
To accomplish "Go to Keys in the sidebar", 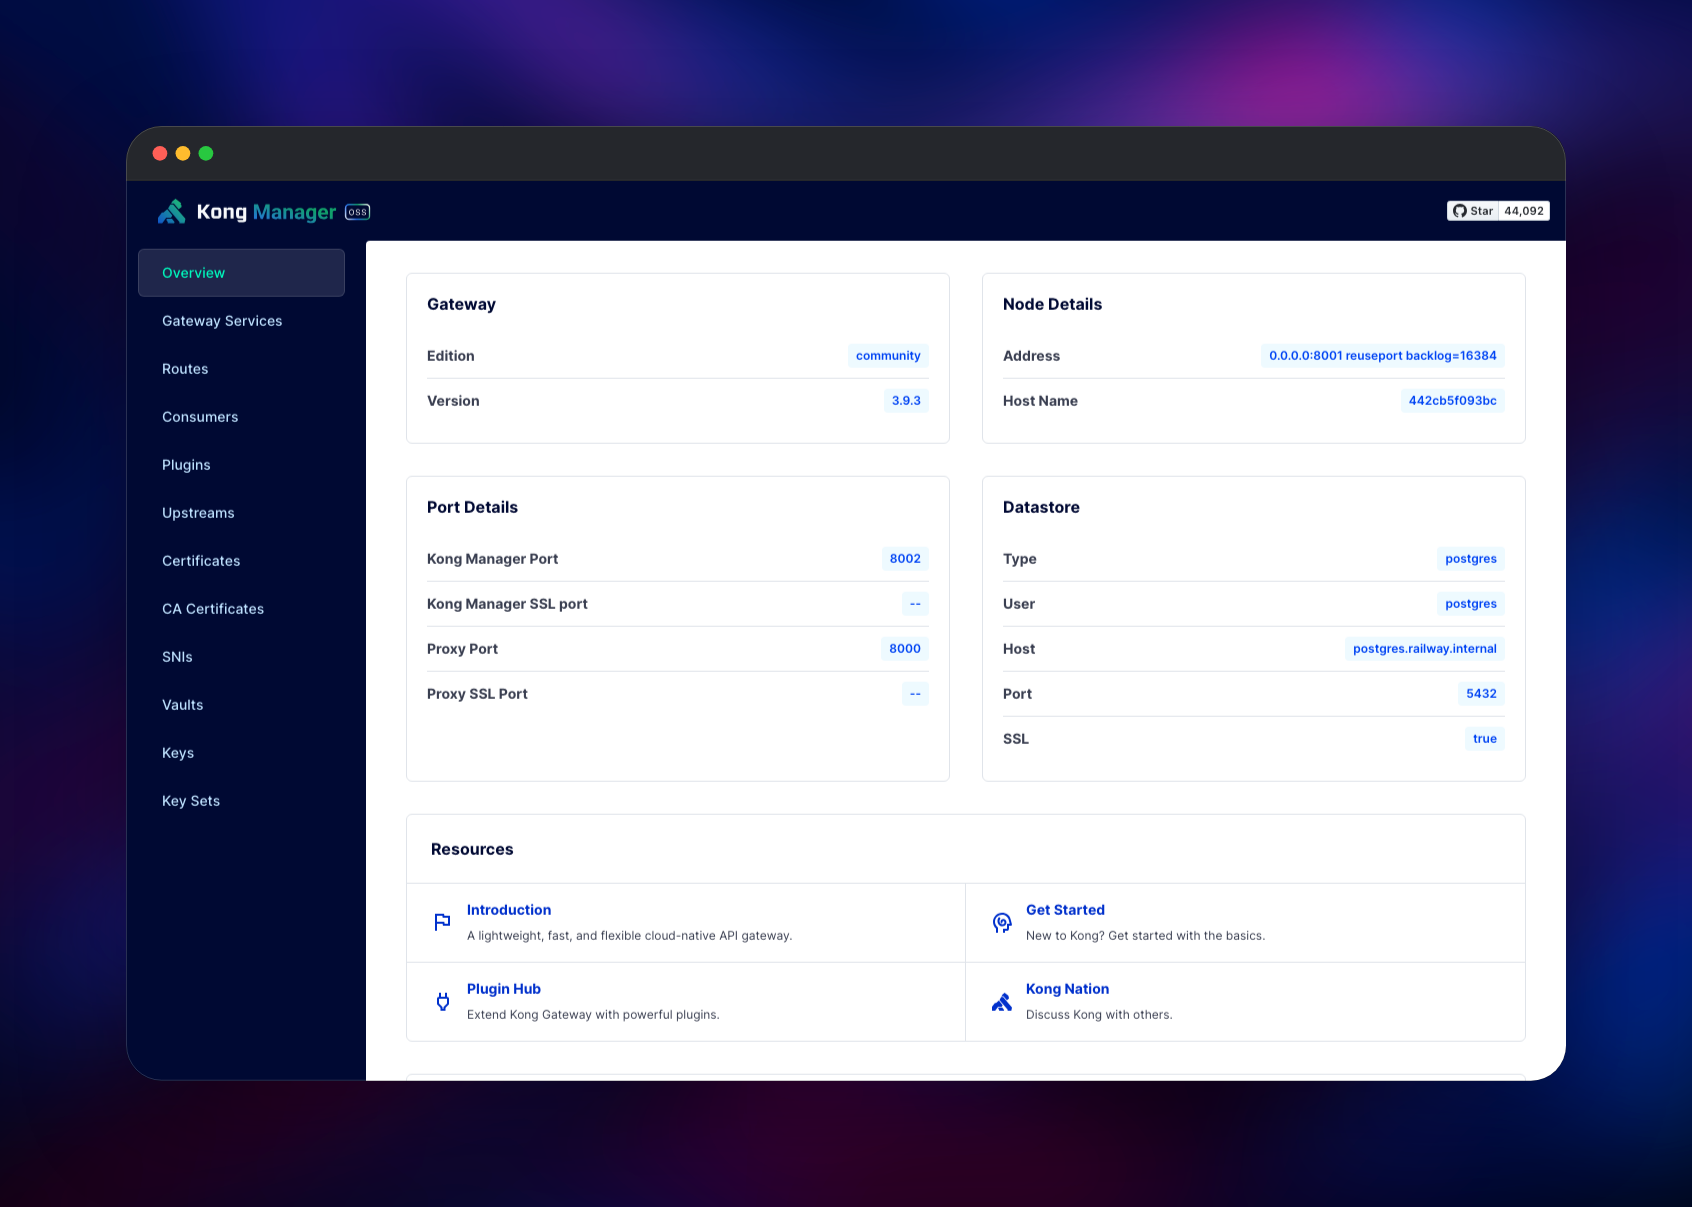I will (241, 753).
